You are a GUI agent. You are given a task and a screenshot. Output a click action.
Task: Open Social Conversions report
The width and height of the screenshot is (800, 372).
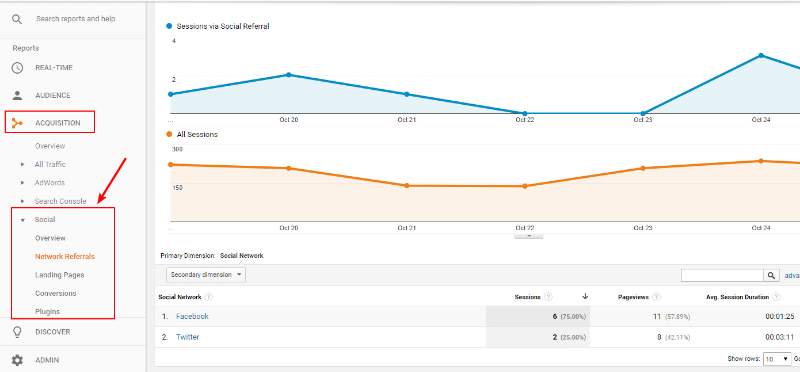click(x=56, y=293)
